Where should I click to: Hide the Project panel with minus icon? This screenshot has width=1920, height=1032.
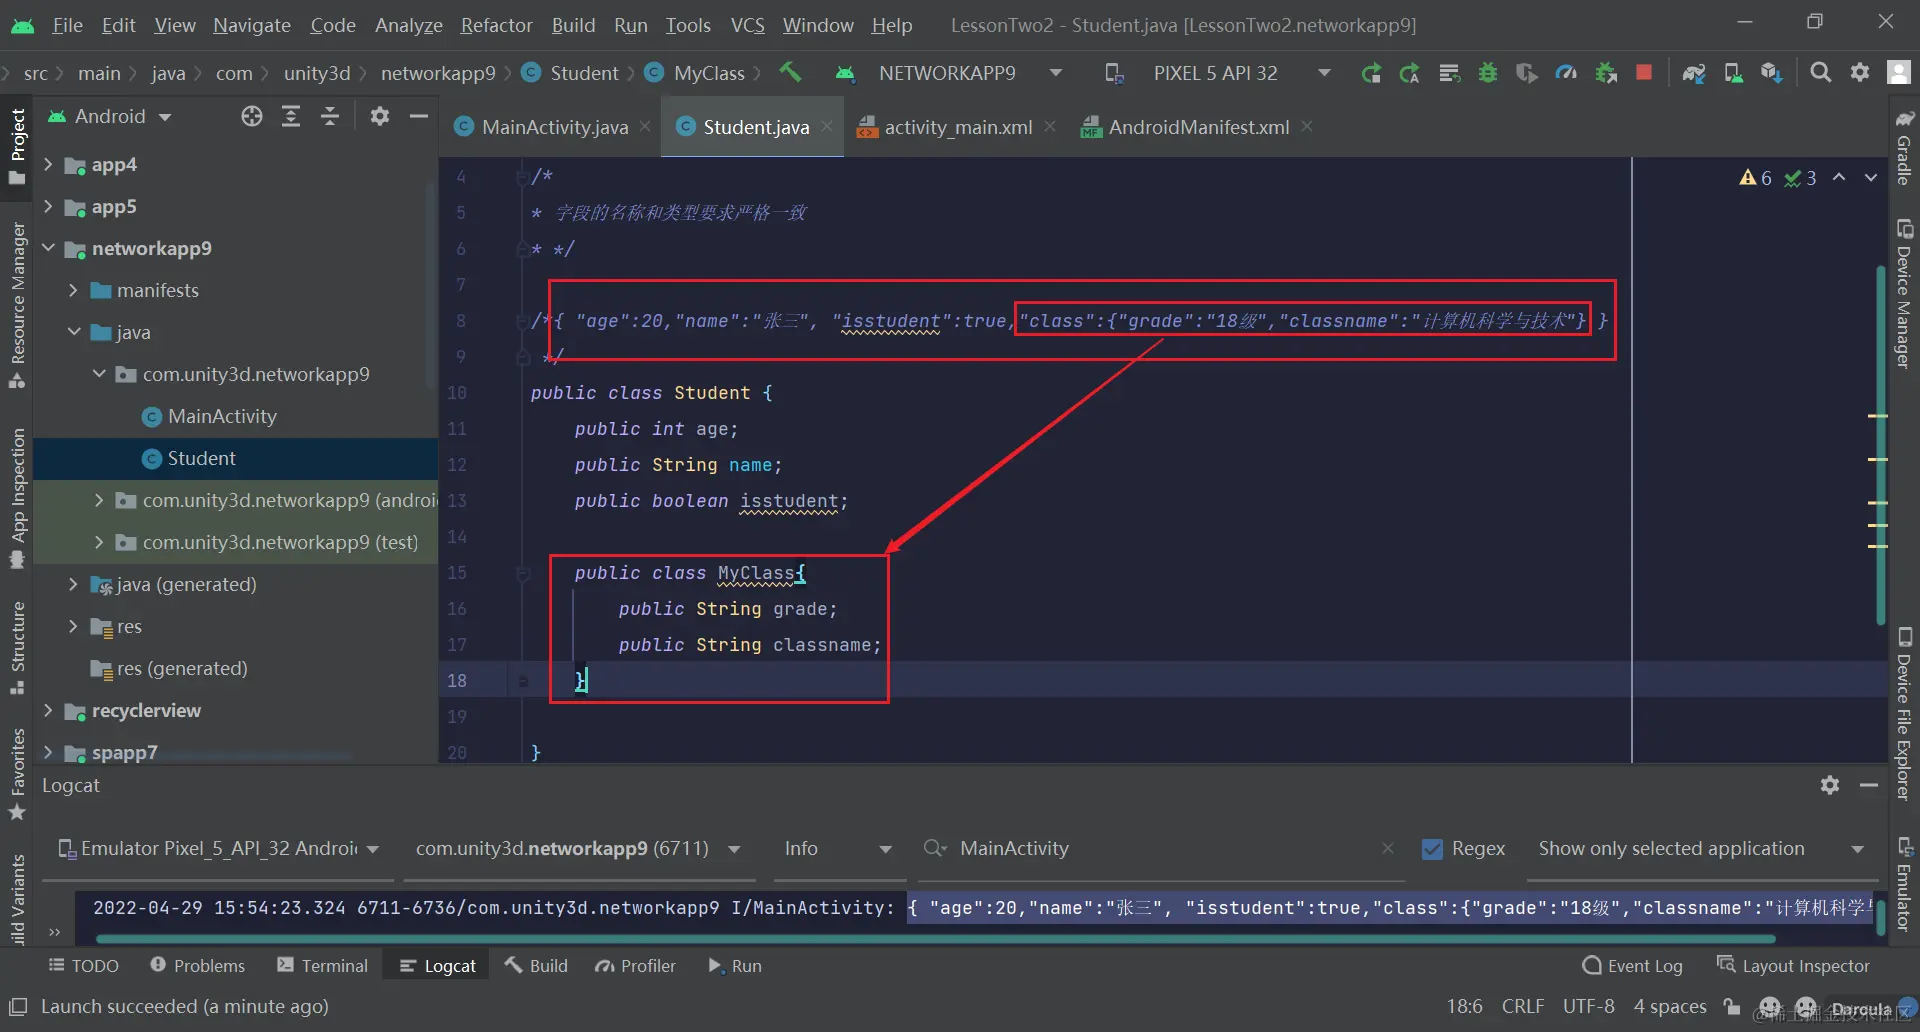419,117
